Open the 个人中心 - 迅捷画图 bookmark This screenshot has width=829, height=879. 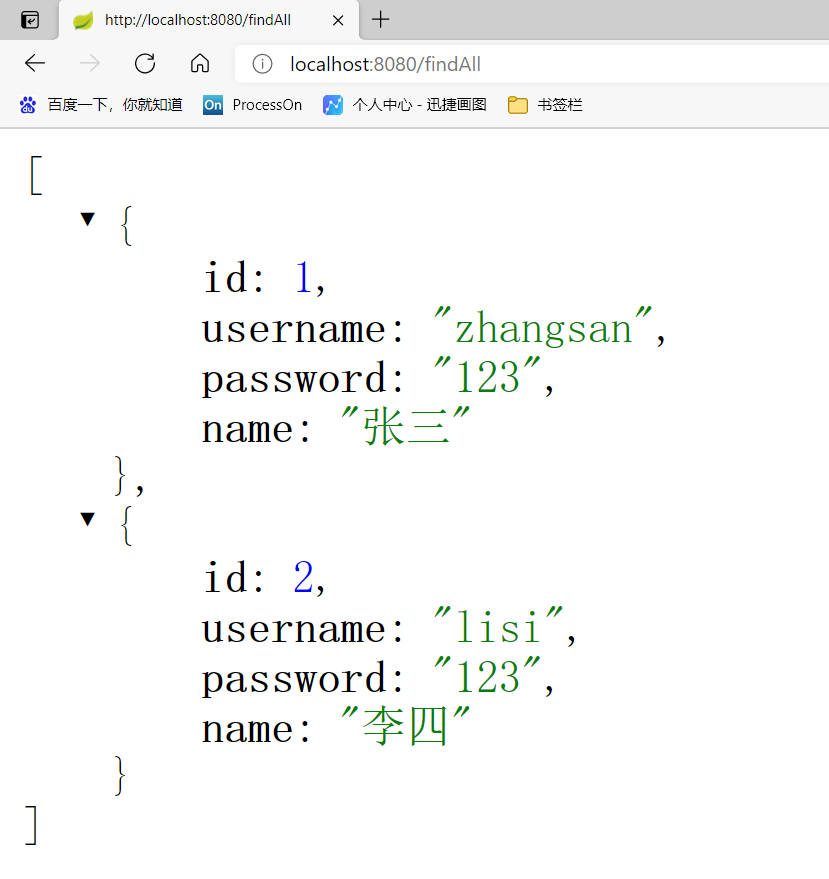click(405, 105)
